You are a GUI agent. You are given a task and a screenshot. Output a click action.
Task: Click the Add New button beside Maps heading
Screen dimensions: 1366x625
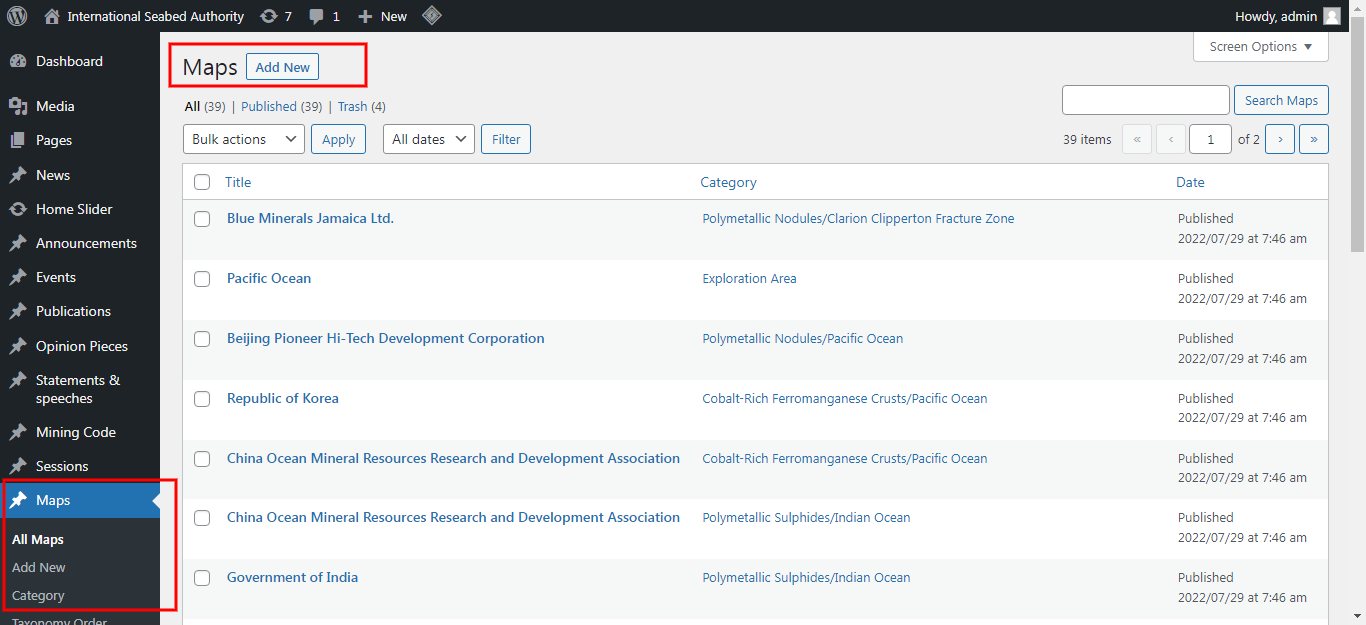click(283, 67)
